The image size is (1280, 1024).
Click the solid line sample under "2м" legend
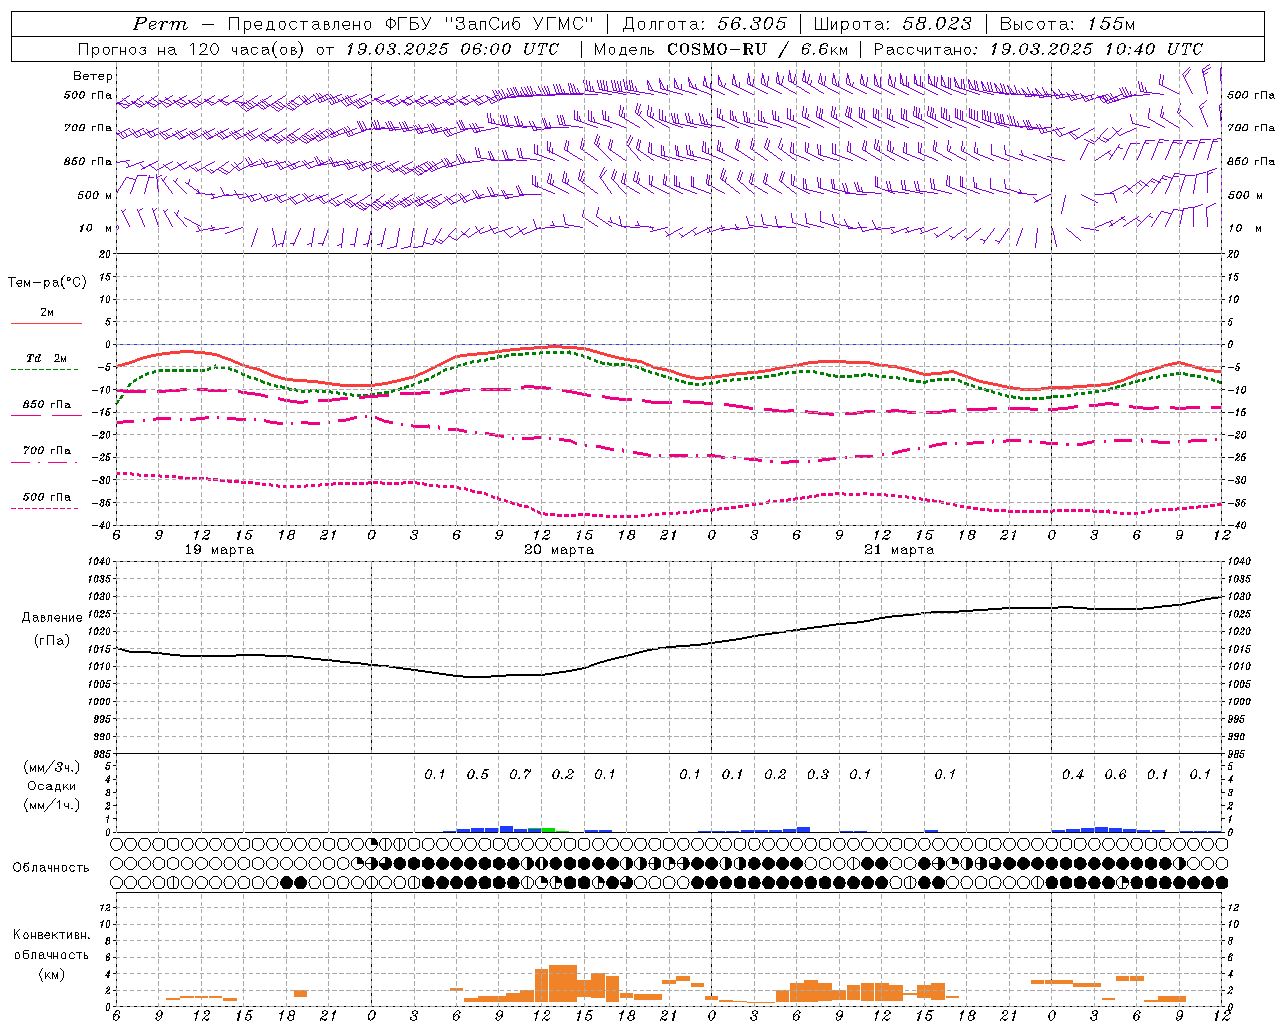pyautogui.click(x=46, y=323)
